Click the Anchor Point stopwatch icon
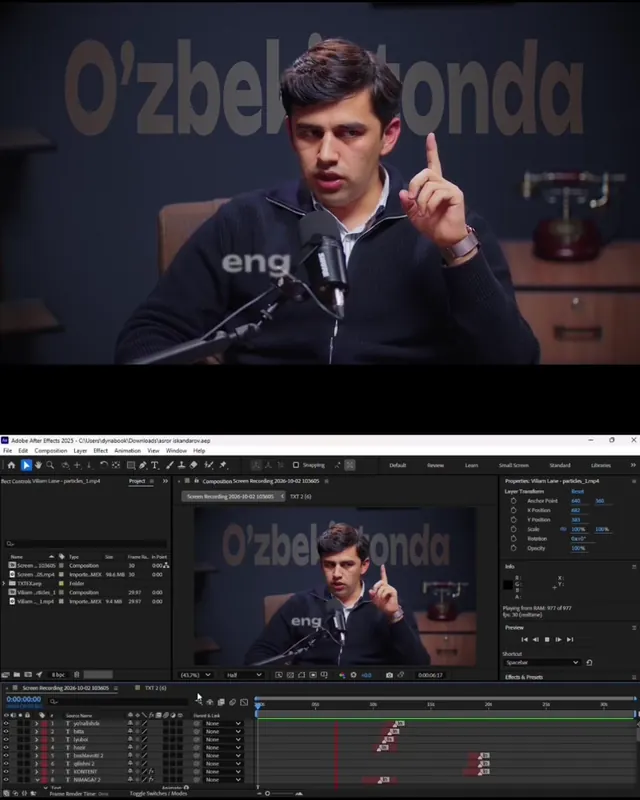Image resolution: width=640 pixels, height=800 pixels. (x=513, y=501)
